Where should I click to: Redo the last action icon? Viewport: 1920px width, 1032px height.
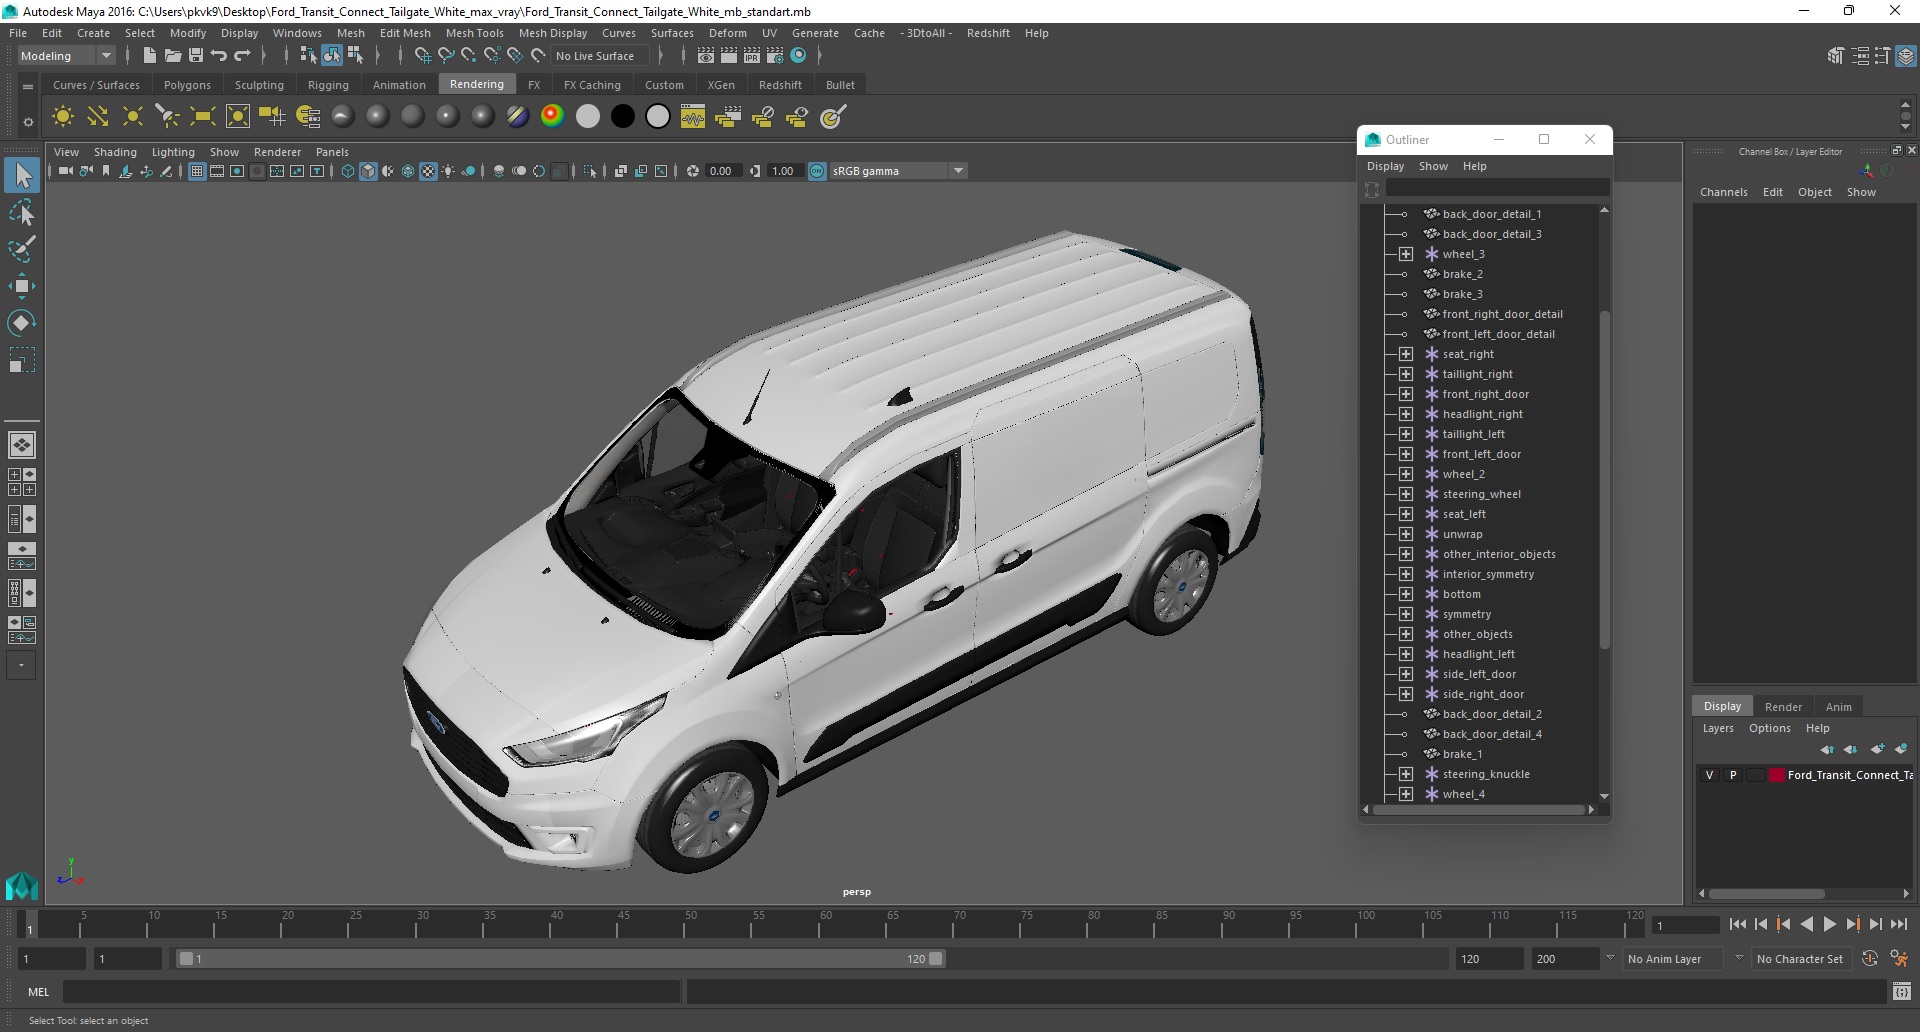[x=242, y=56]
